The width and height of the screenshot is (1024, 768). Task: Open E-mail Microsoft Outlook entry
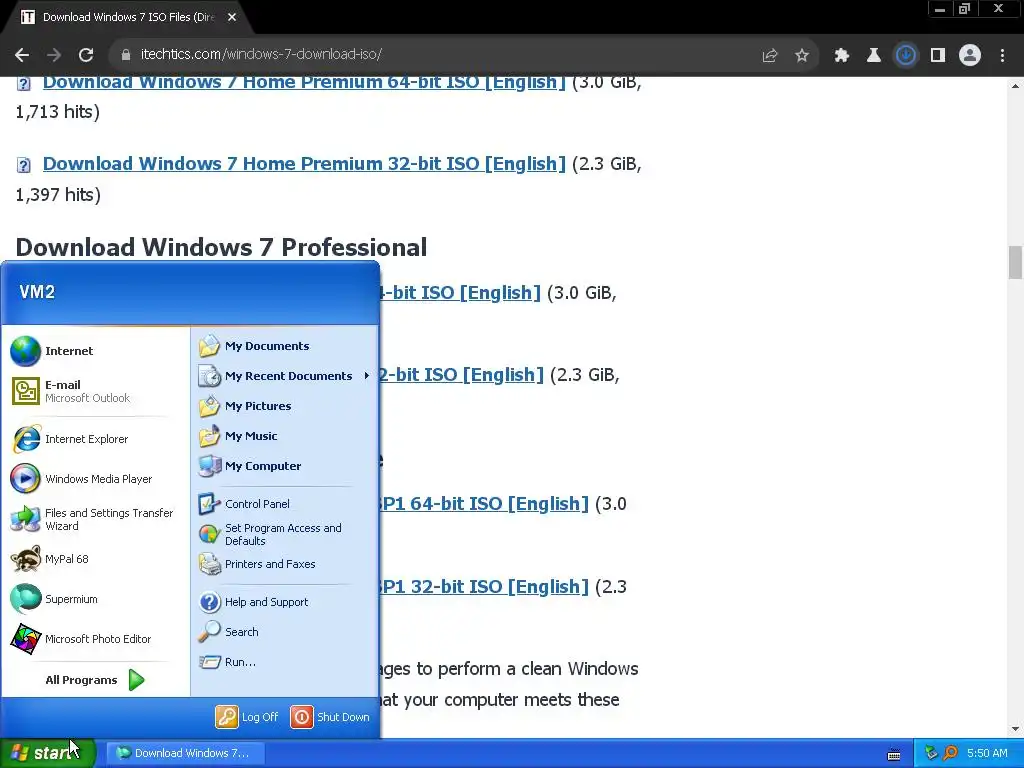pyautogui.click(x=96, y=391)
